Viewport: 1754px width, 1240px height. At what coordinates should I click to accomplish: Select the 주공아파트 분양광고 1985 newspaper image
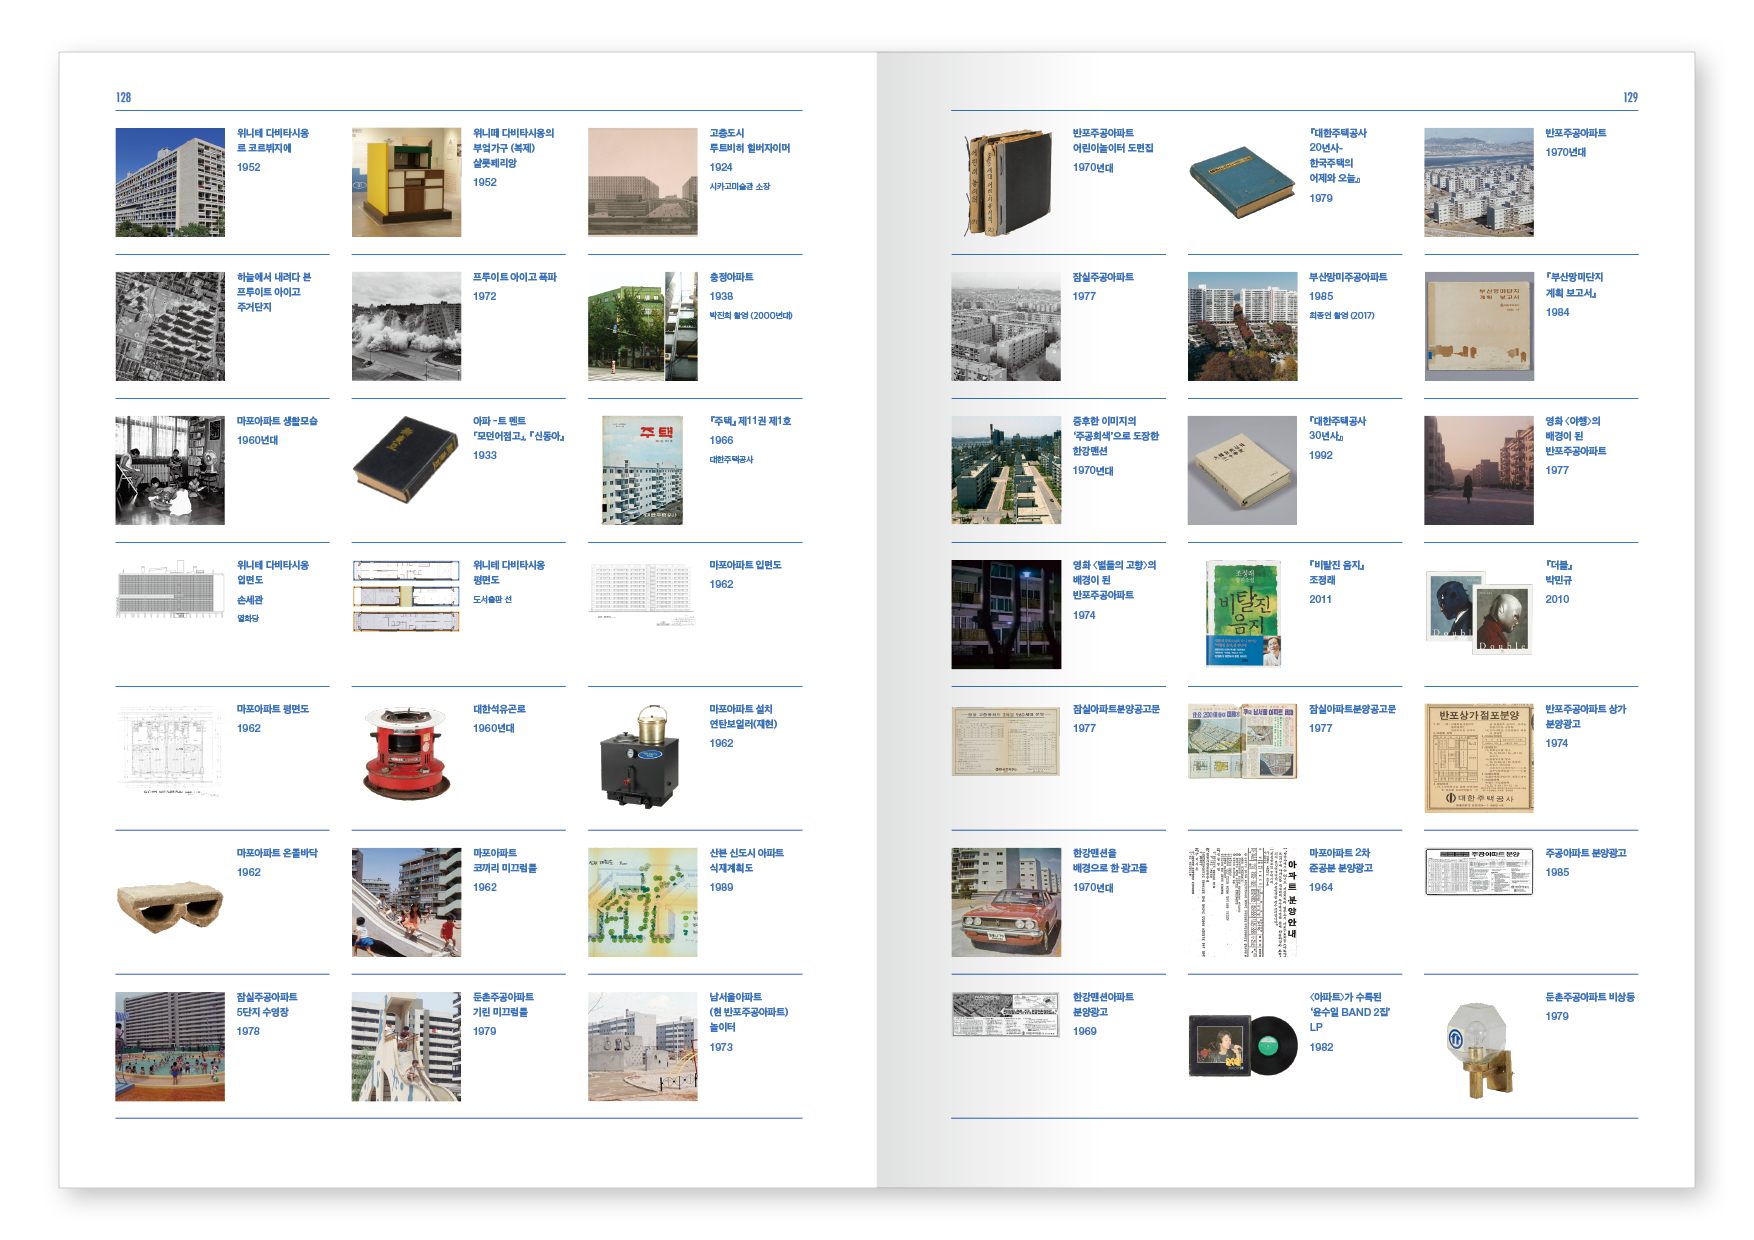1479,872
